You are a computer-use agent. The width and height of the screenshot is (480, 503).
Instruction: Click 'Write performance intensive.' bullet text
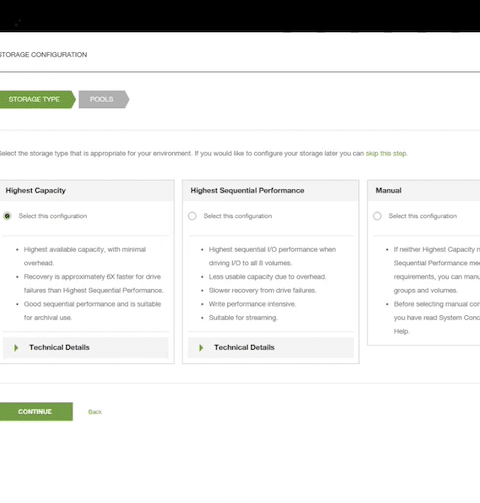point(252,304)
